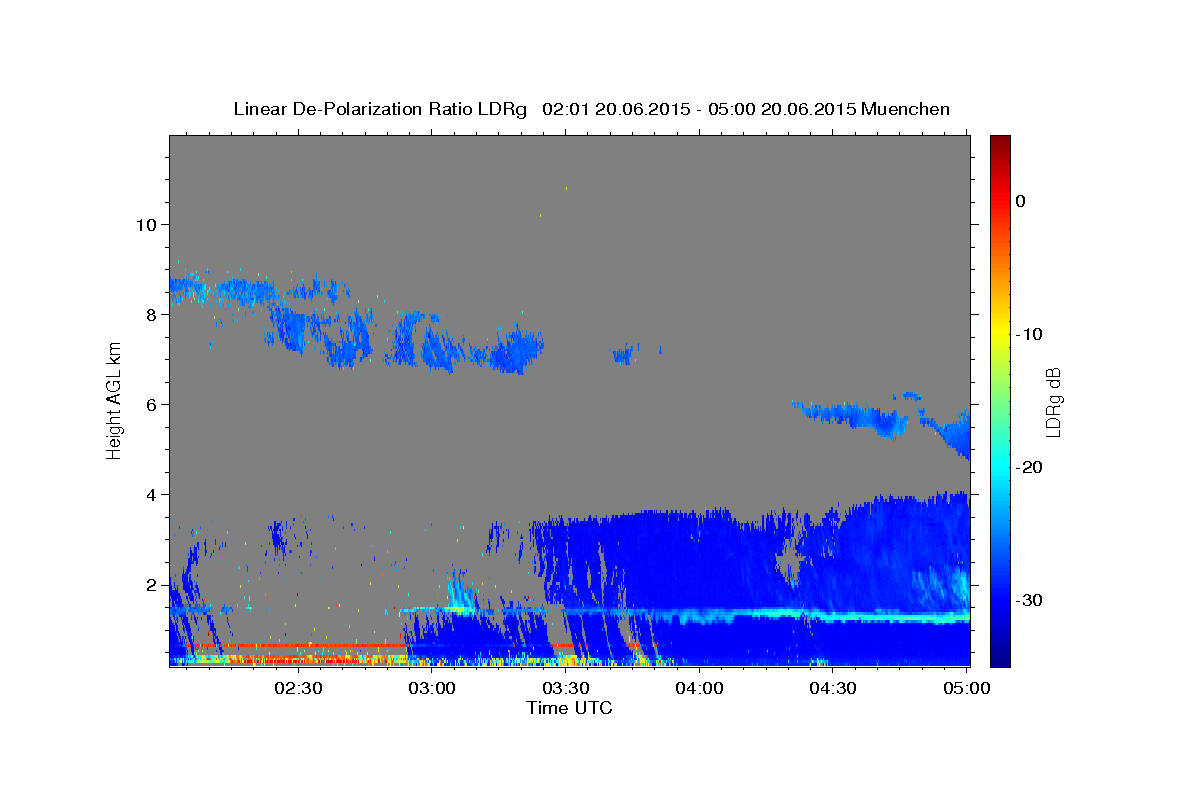Image resolution: width=1200 pixels, height=800 pixels.
Task: Click the 04:30 time tick label
Action: click(x=832, y=688)
